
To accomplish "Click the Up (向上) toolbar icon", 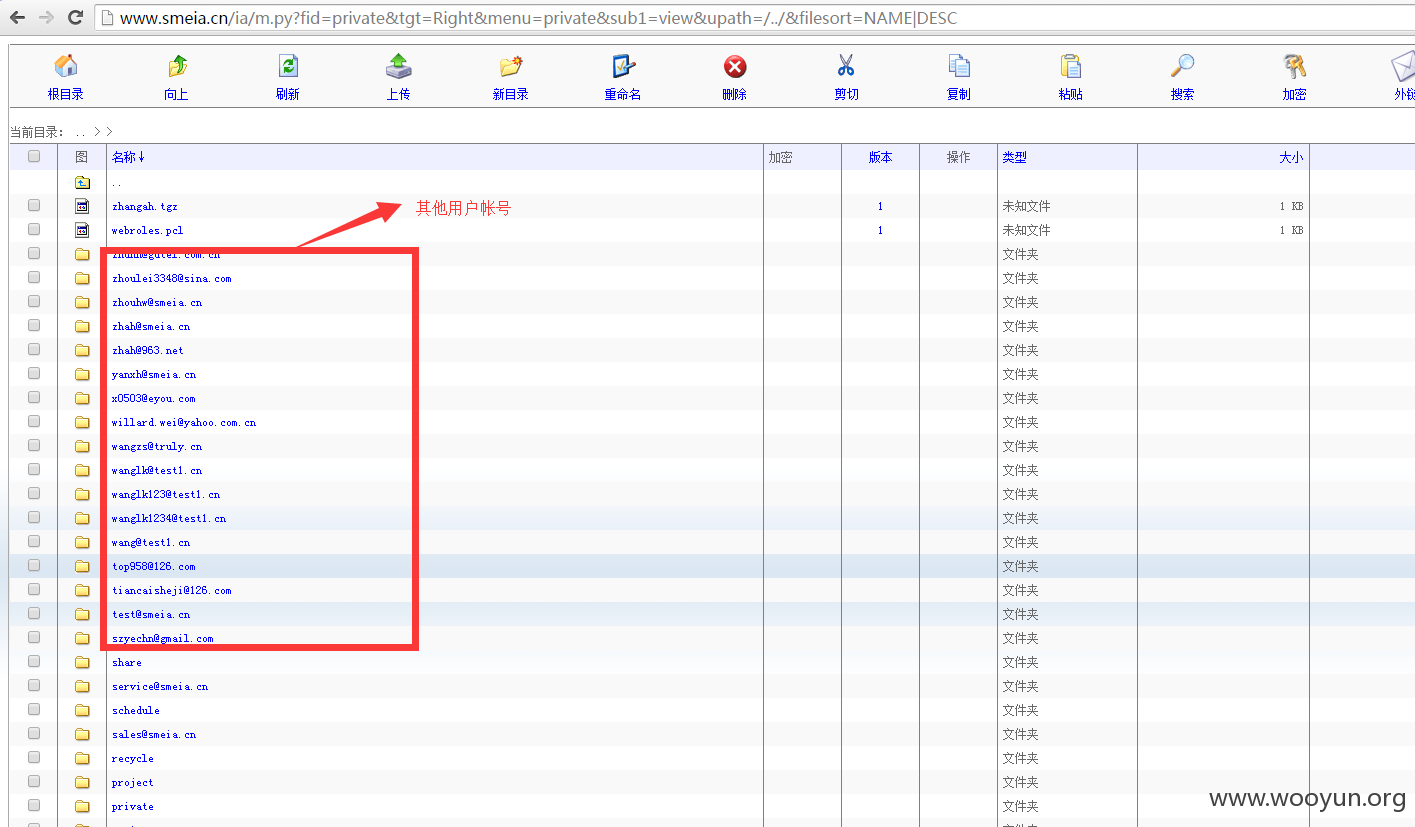I will 177,66.
